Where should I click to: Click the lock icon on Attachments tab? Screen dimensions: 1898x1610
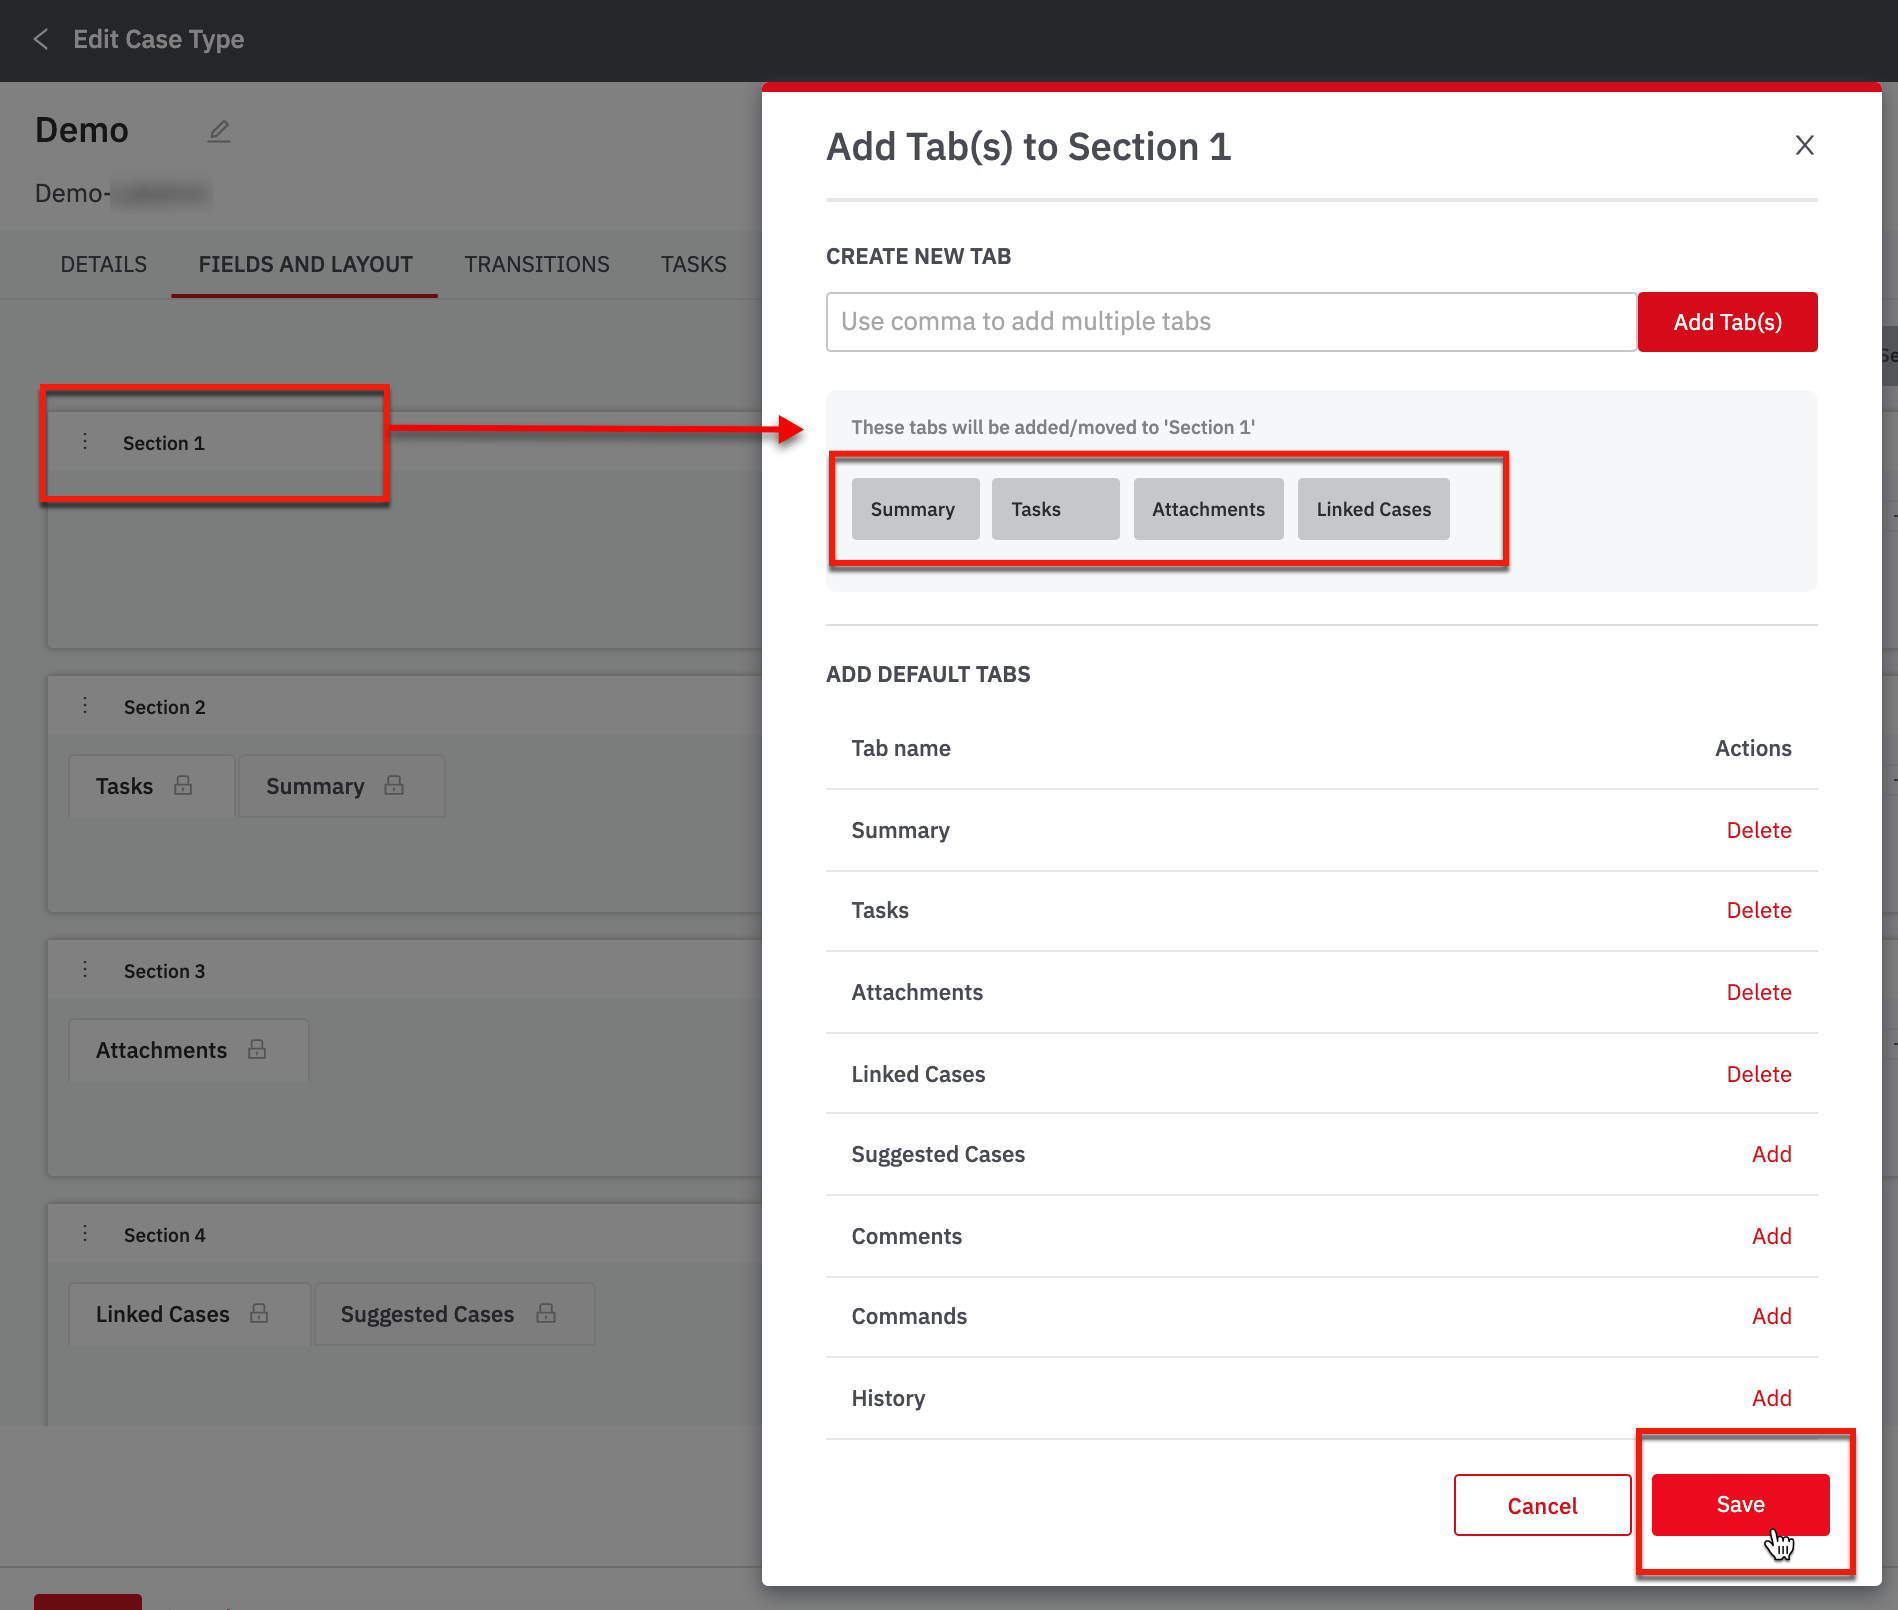(257, 1049)
